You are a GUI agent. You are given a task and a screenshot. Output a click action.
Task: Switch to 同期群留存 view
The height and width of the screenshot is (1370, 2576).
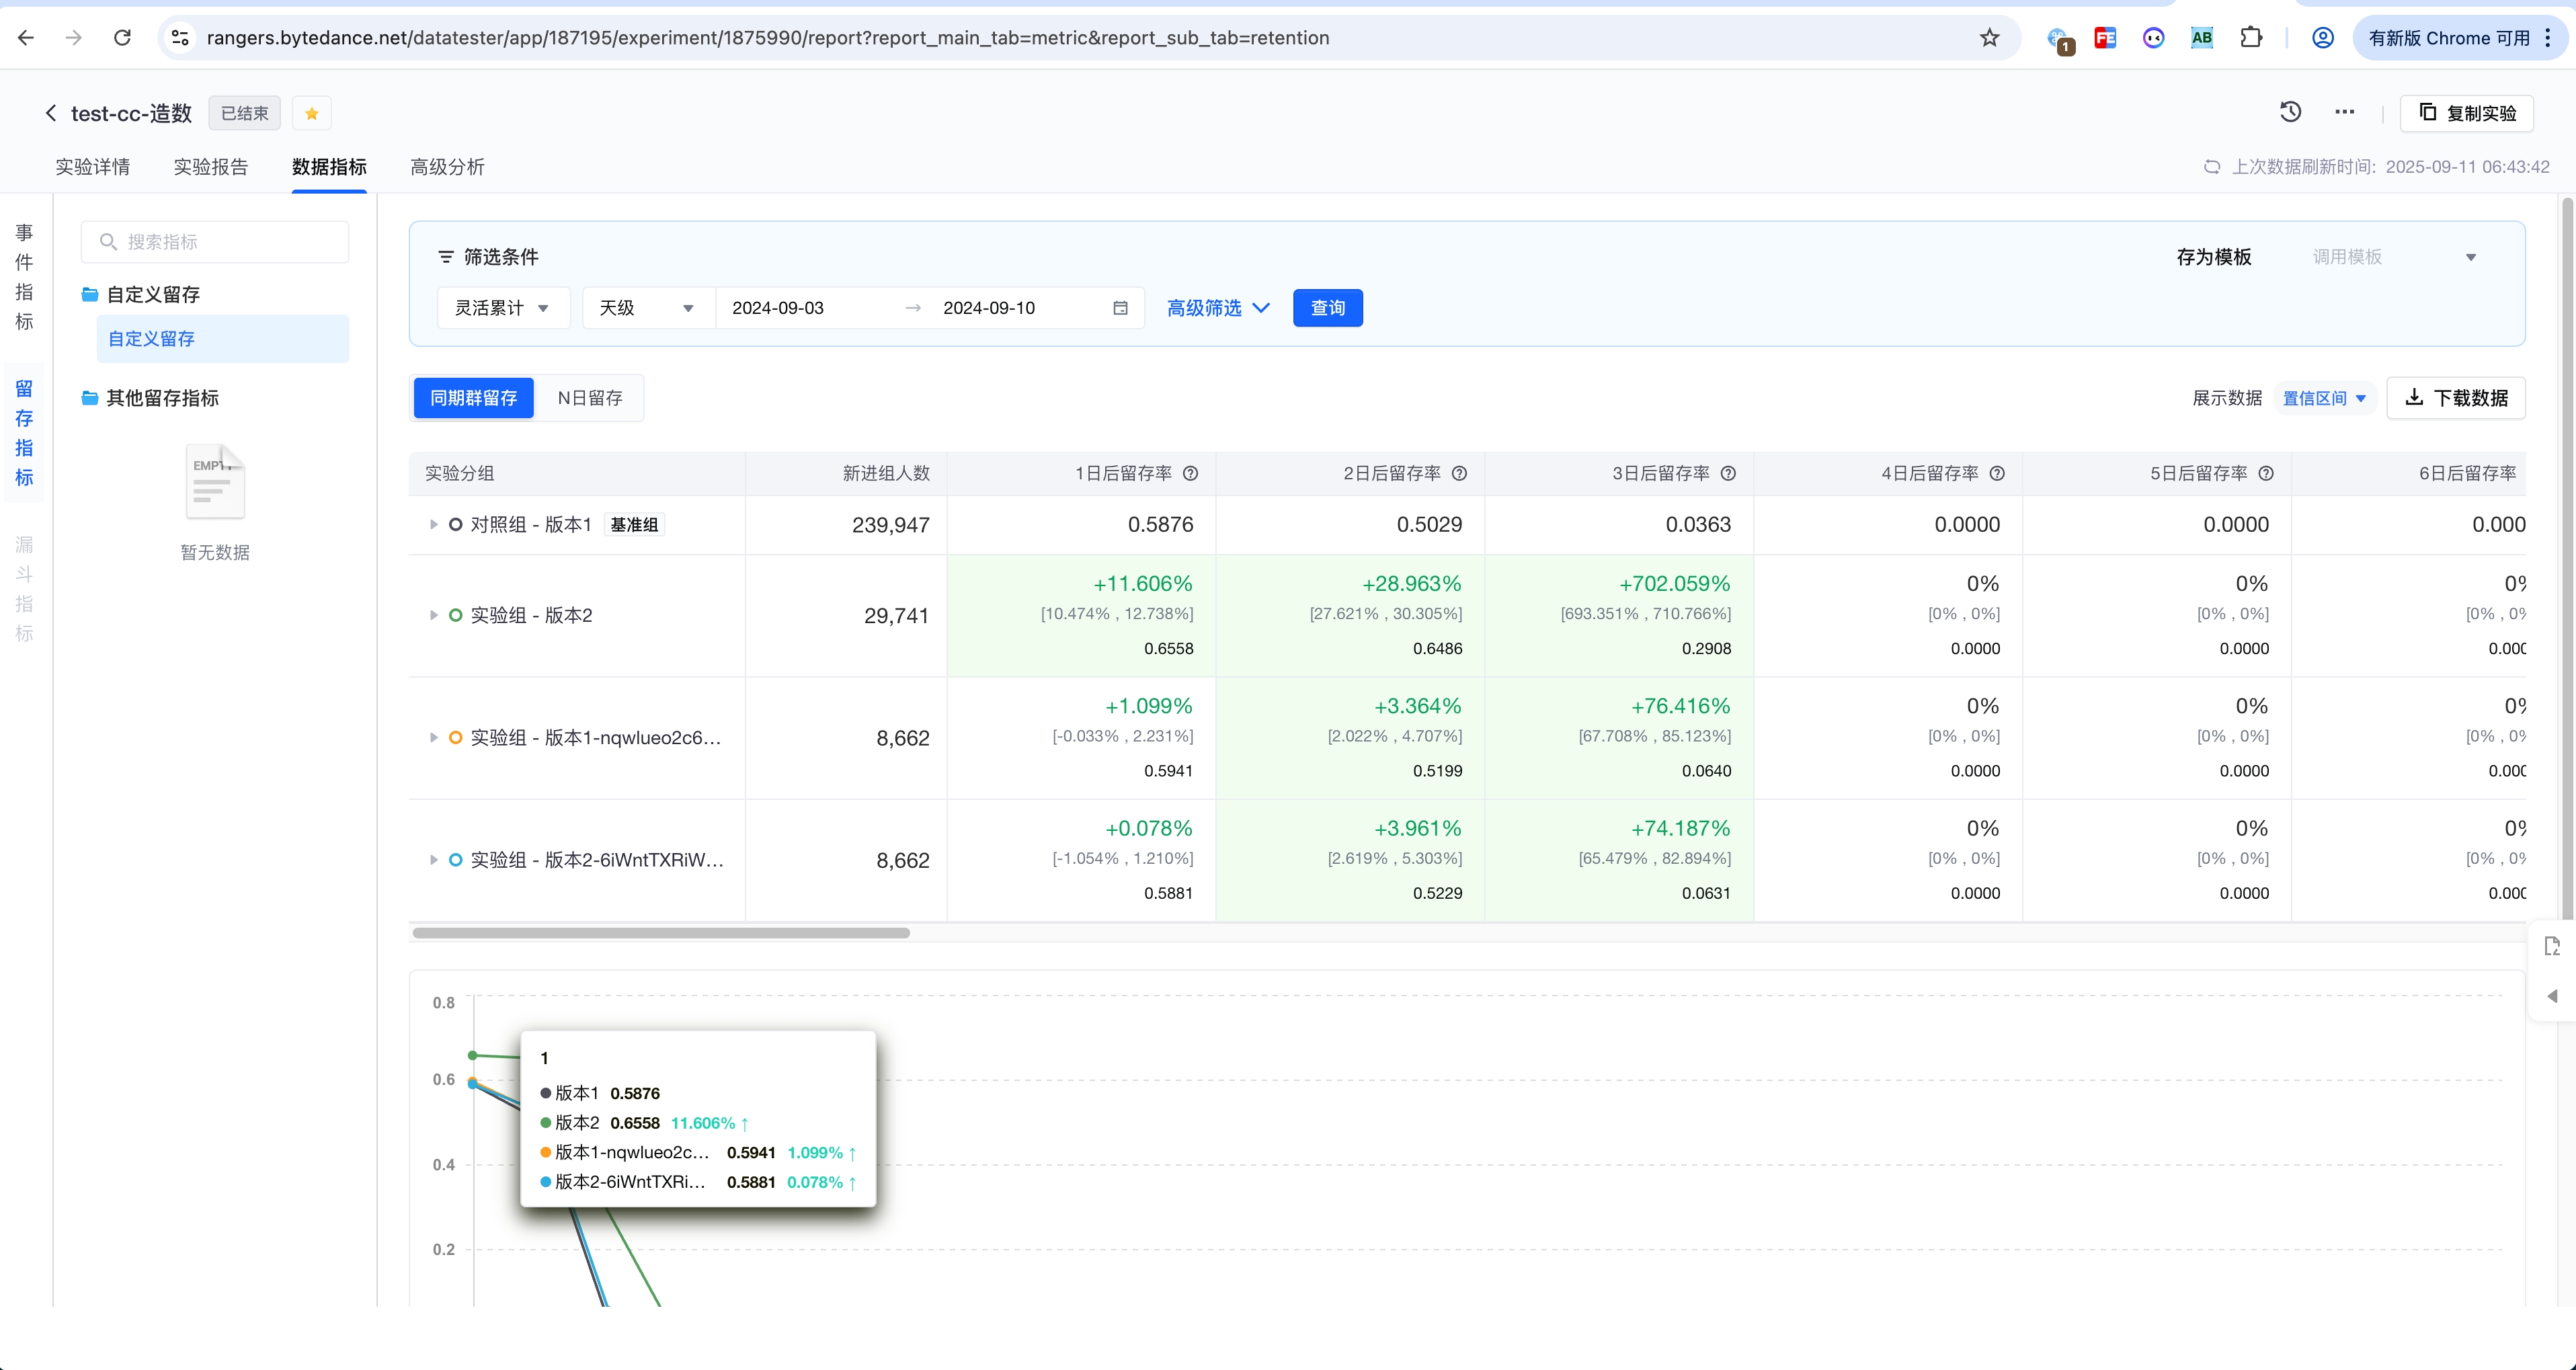click(473, 398)
